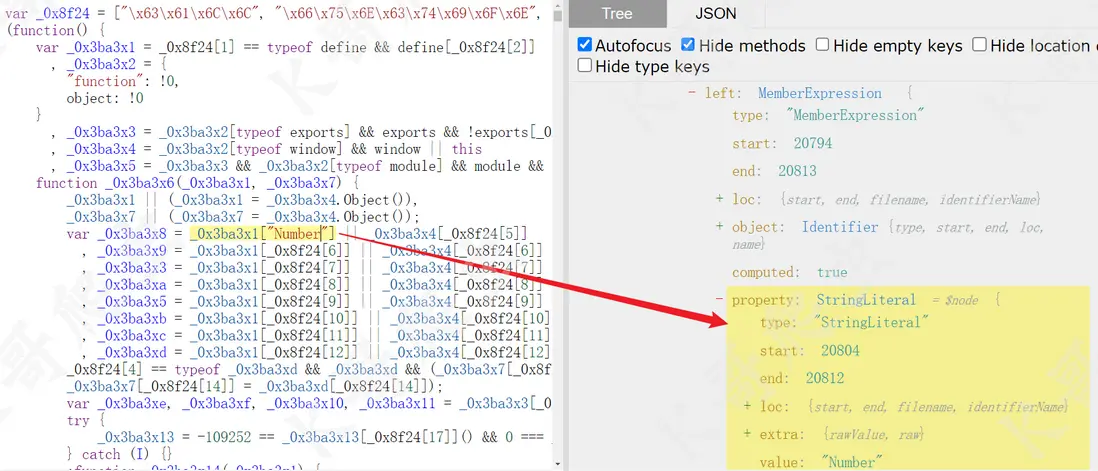Click the _0x3ba3x9 variable assignment
Viewport: 1098px width, 471px height.
pos(319,251)
